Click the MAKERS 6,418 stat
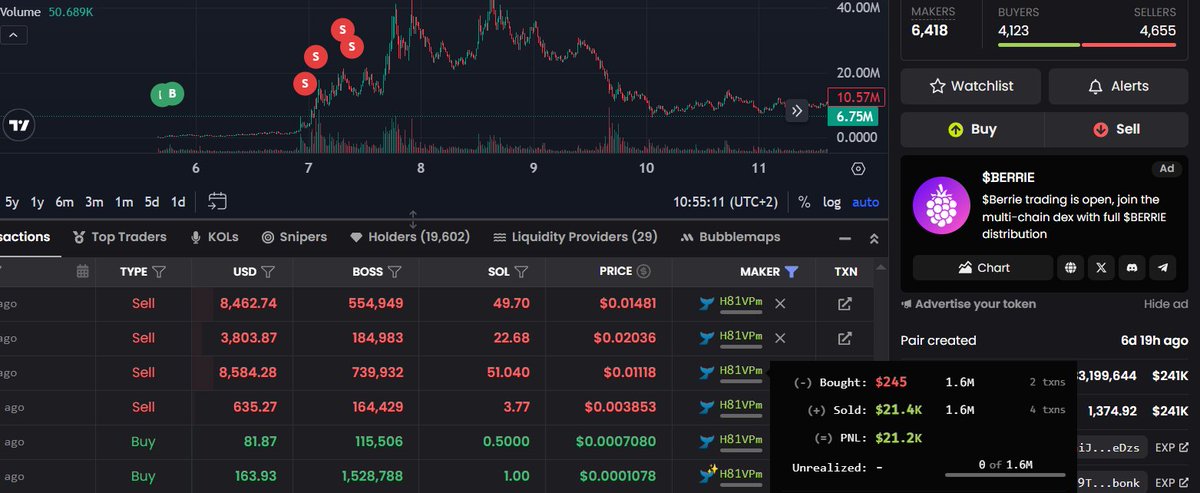1200x493 pixels. pyautogui.click(x=933, y=22)
